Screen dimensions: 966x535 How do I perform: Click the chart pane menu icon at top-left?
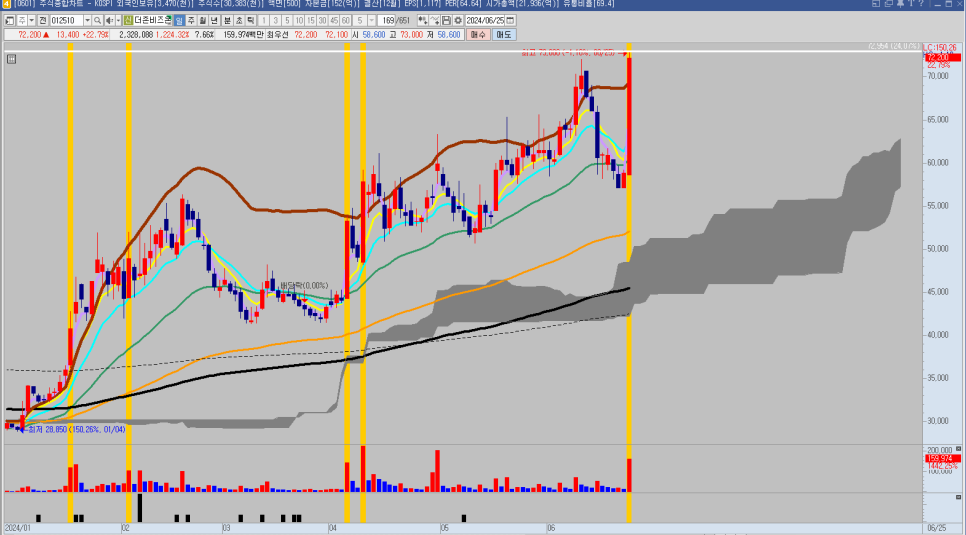point(11,59)
